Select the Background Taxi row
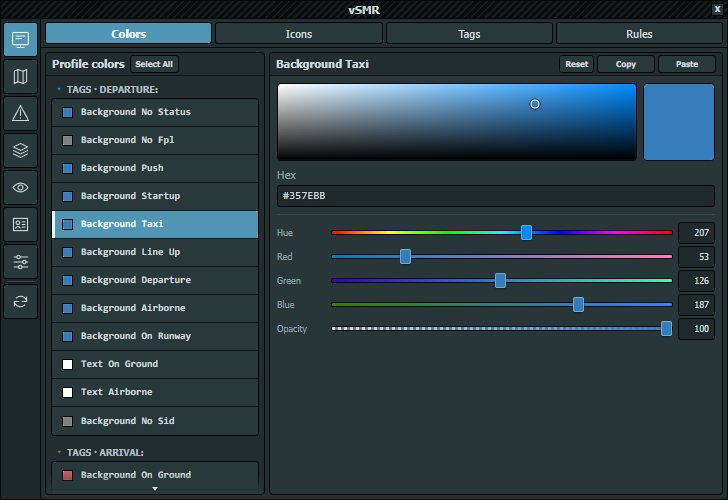The height and width of the screenshot is (500, 728). pos(155,224)
